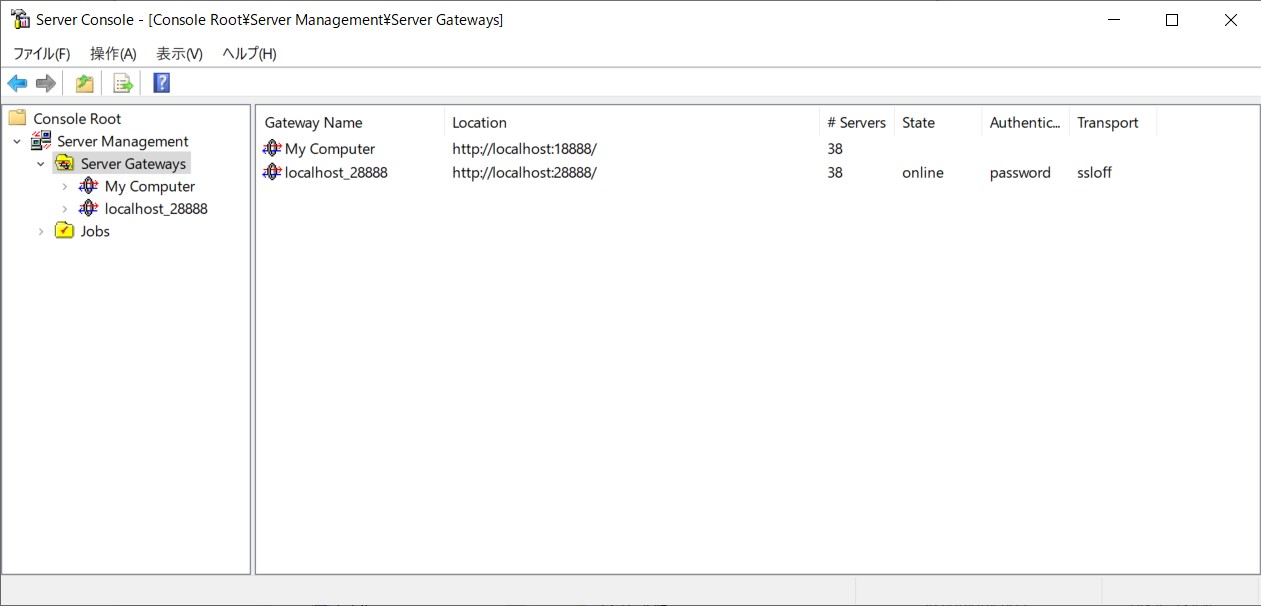Expand the Jobs tree node
The height and width of the screenshot is (606, 1261).
tap(41, 232)
